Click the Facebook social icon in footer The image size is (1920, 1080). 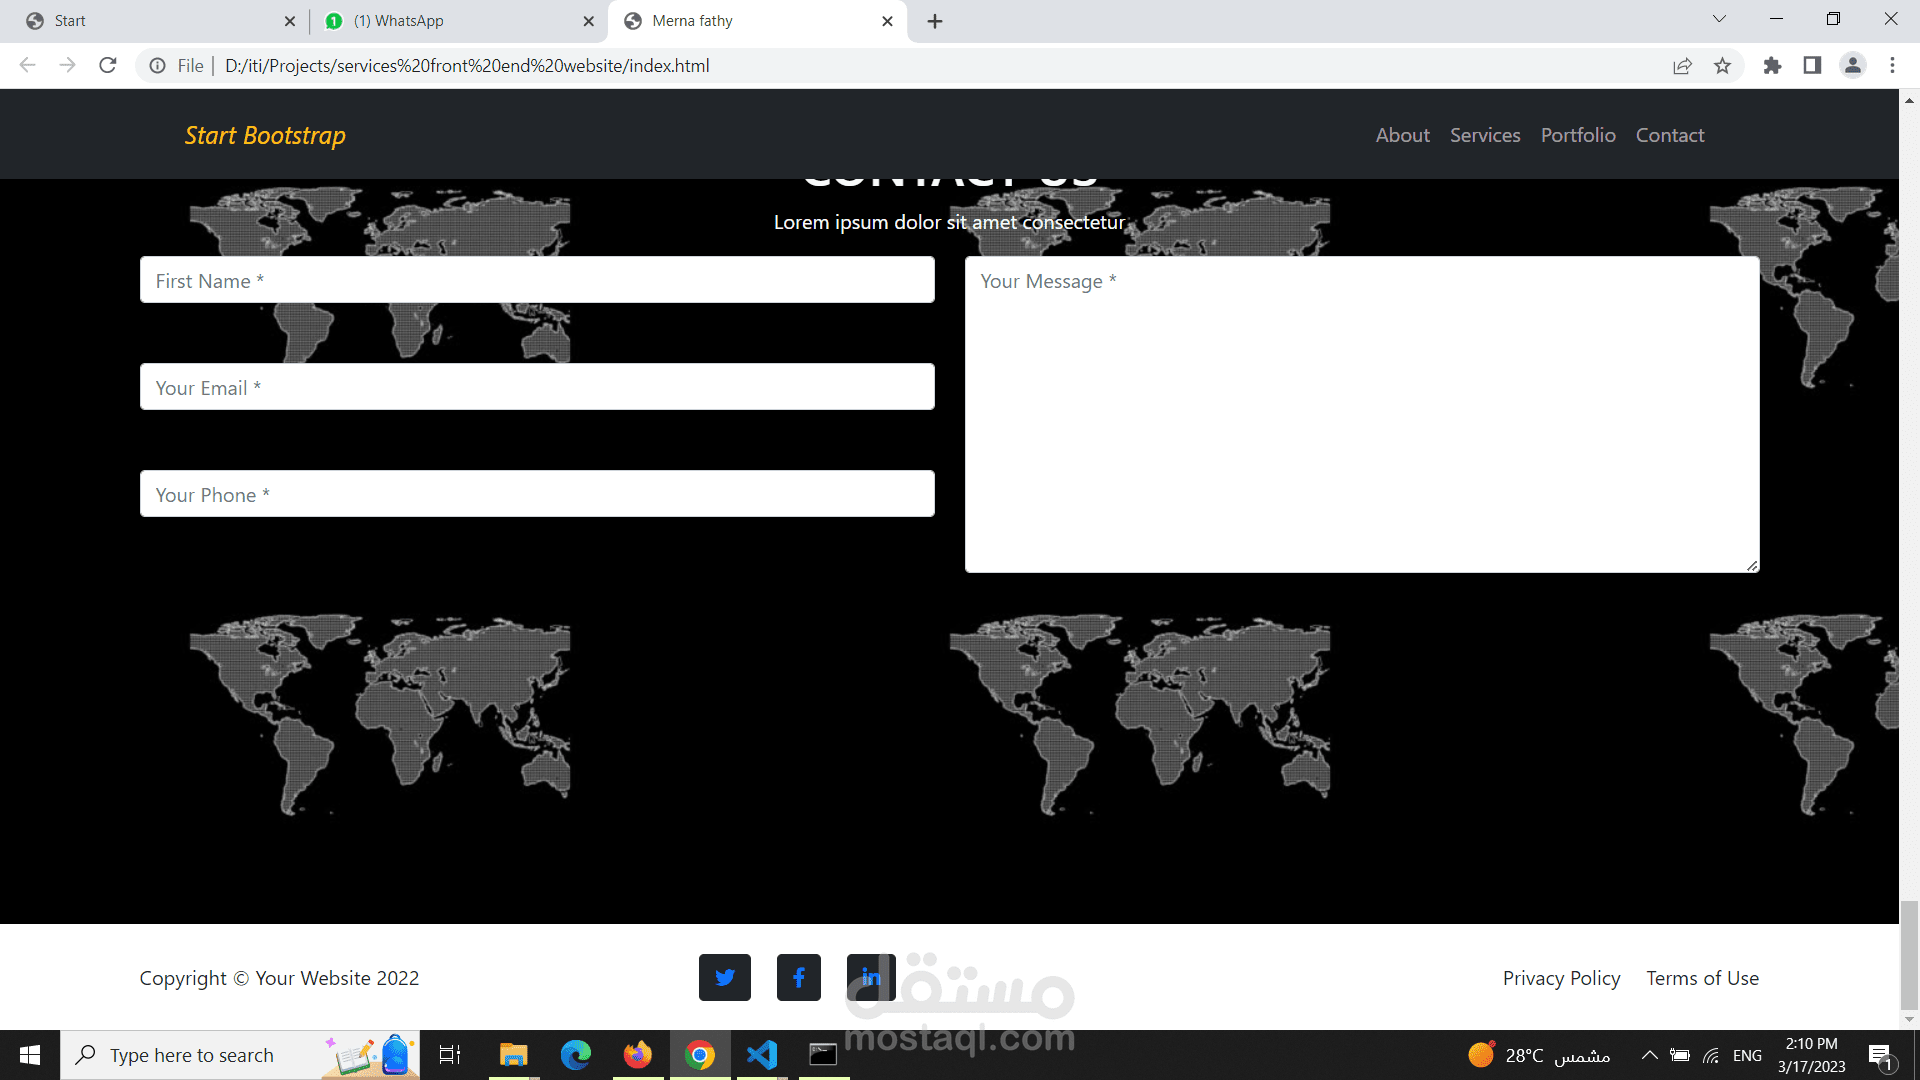798,977
